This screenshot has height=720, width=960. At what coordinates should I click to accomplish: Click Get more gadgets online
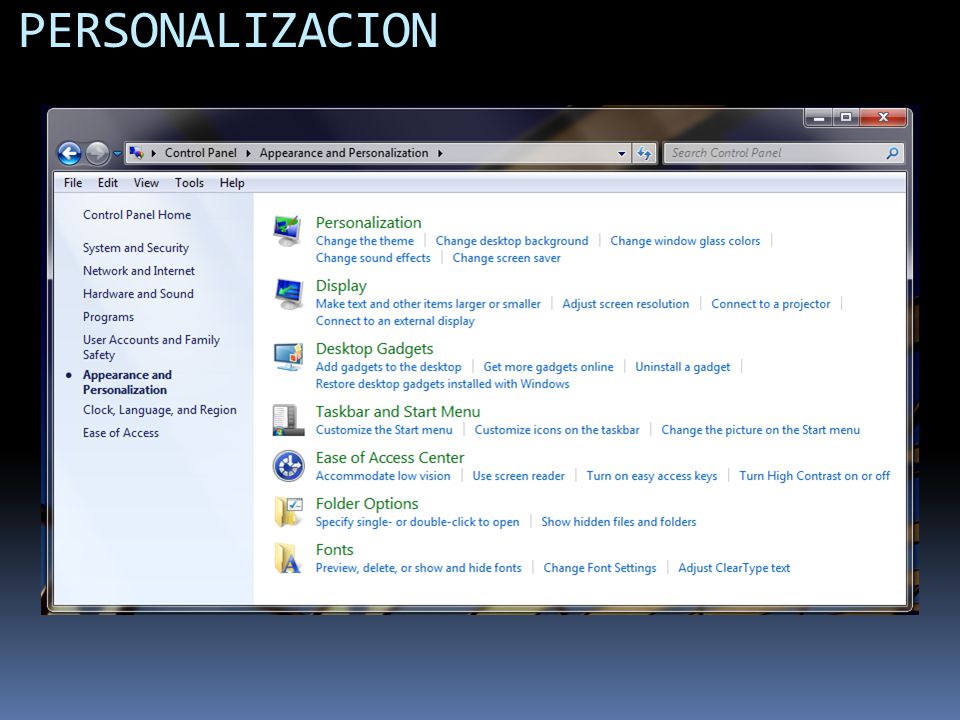point(549,367)
